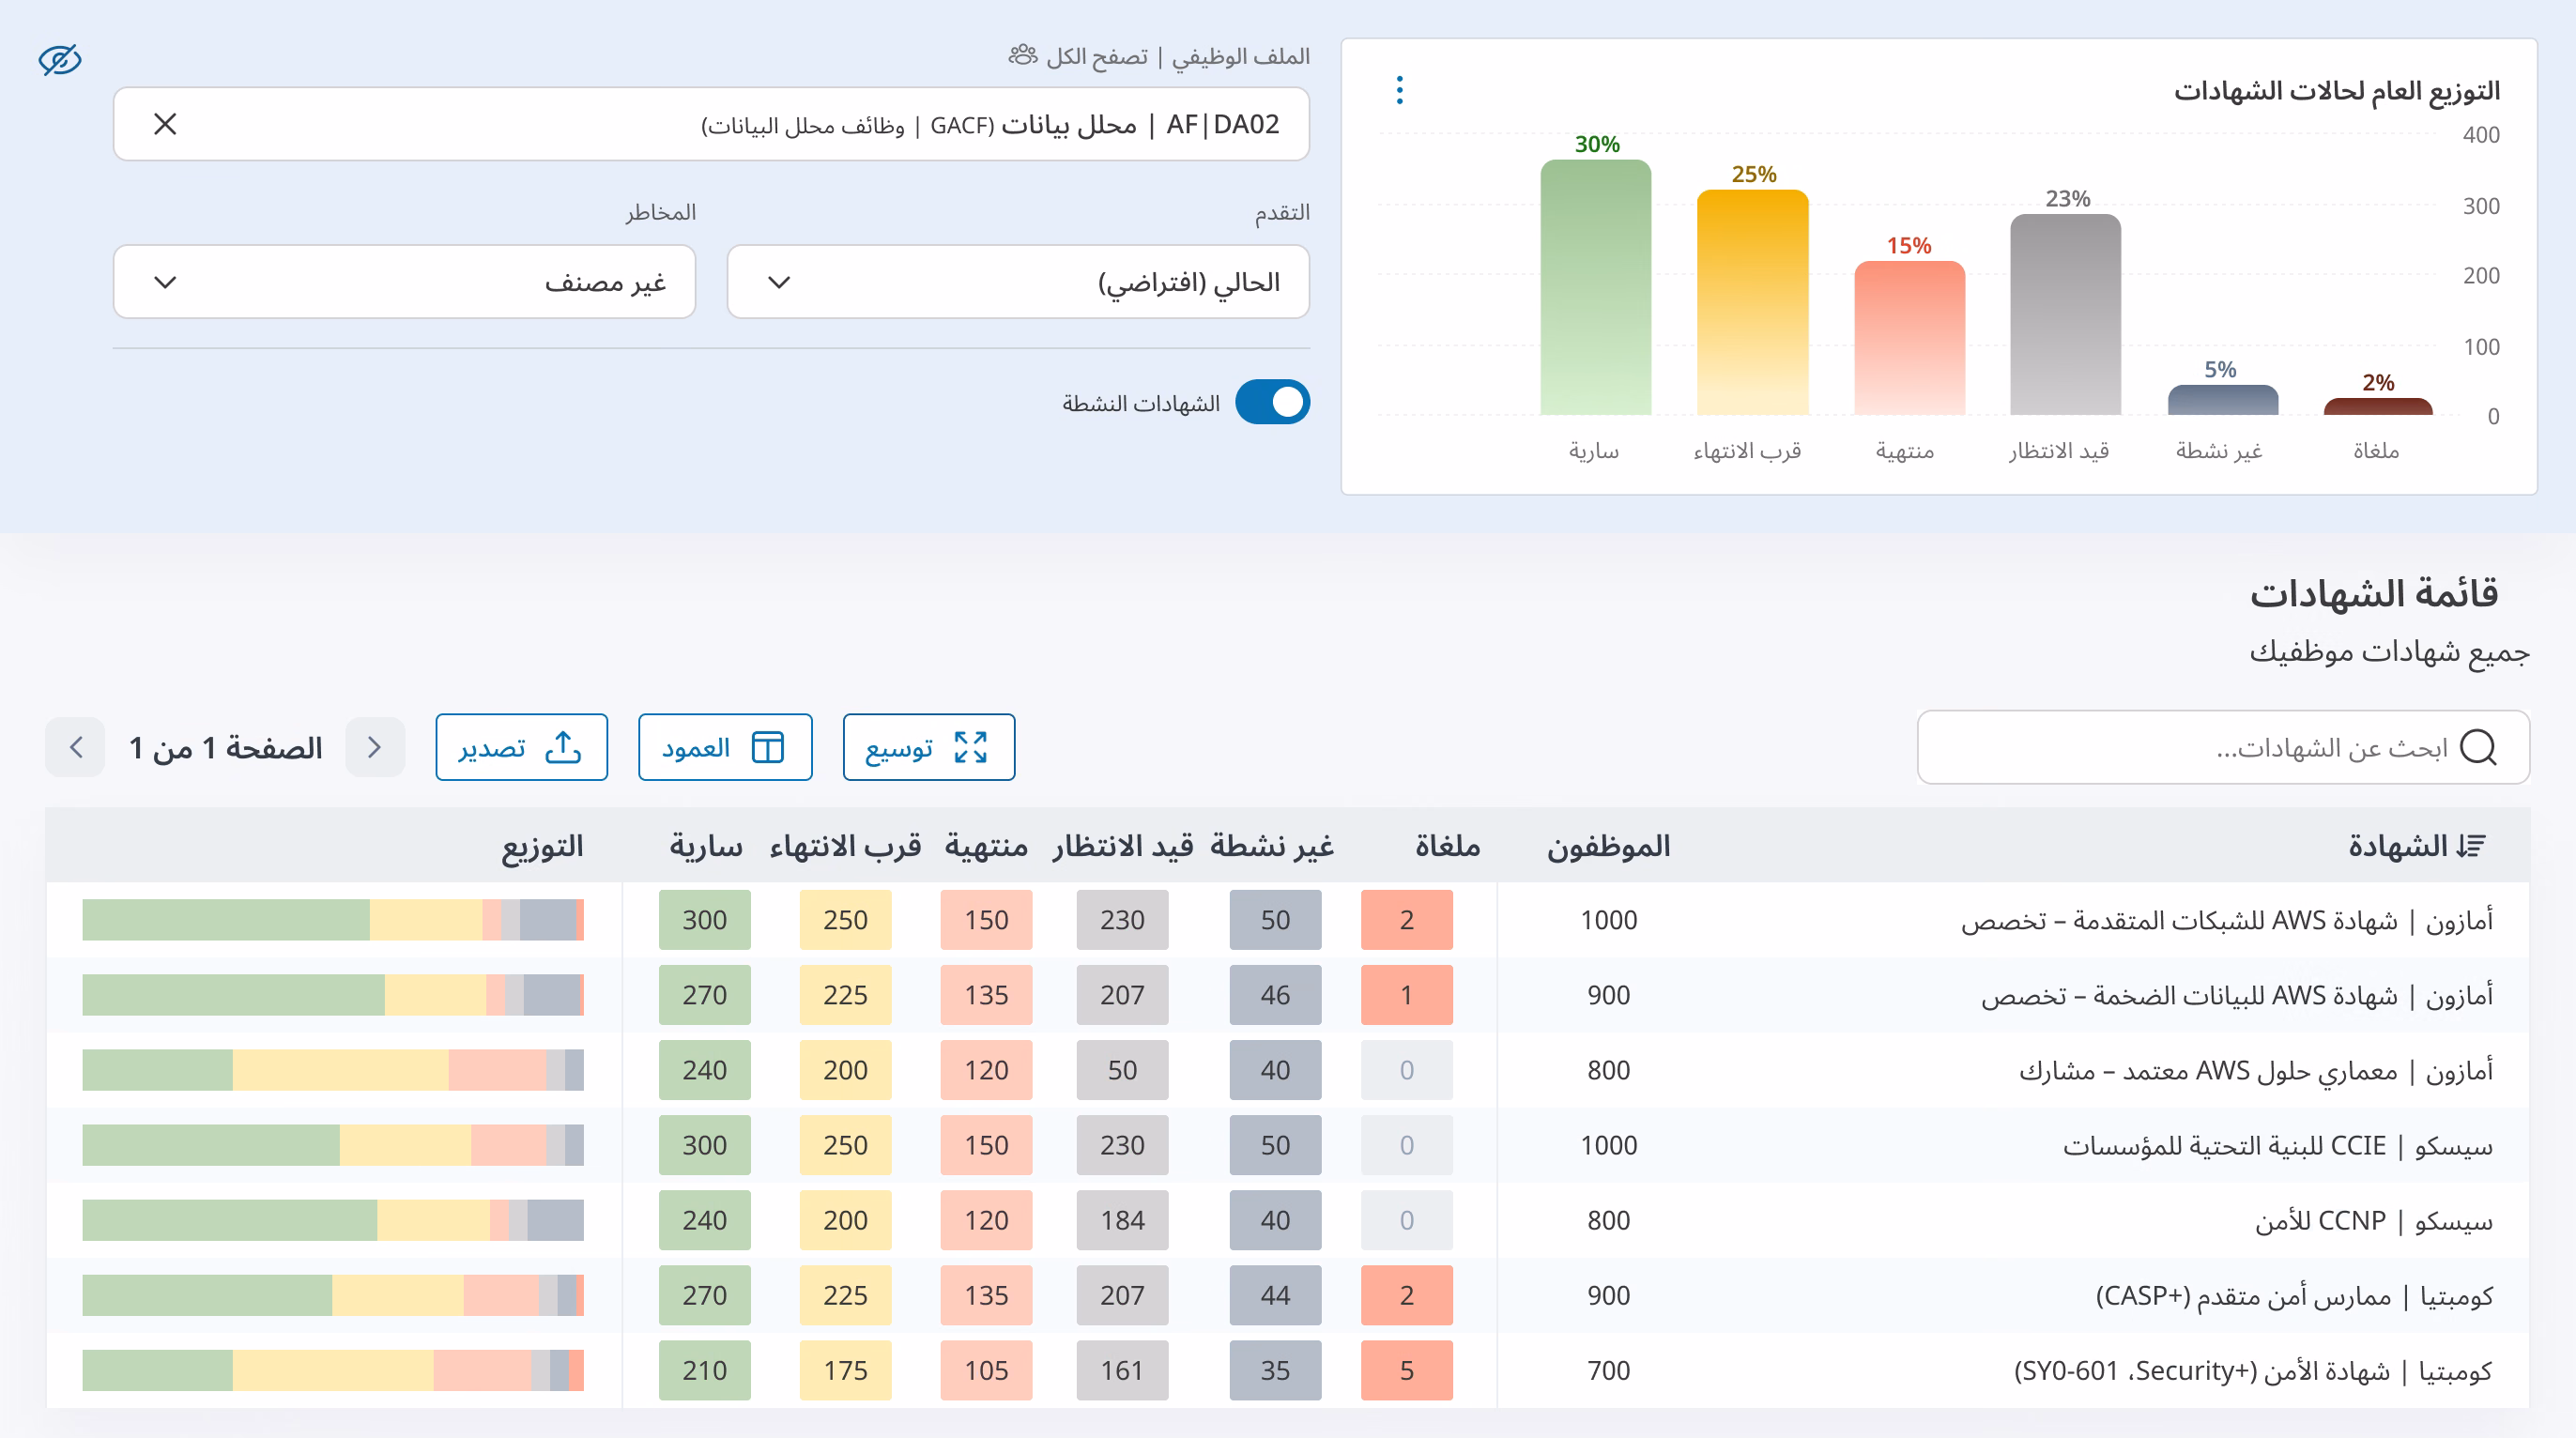Image resolution: width=2576 pixels, height=1438 pixels.
Task: Click the yellow قرب الانتهاء 25% chart bar
Action: click(1752, 303)
